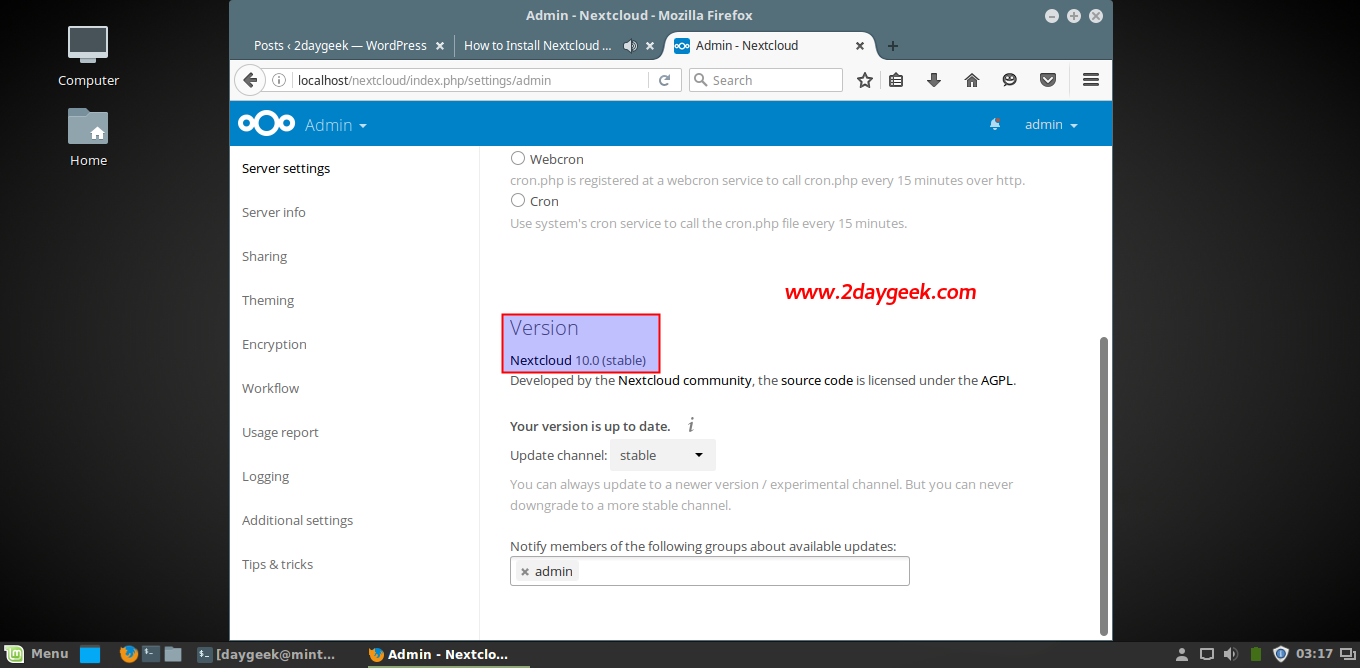Check the battery tray icon
Viewport: 1360px width, 668px height.
coord(1256,654)
